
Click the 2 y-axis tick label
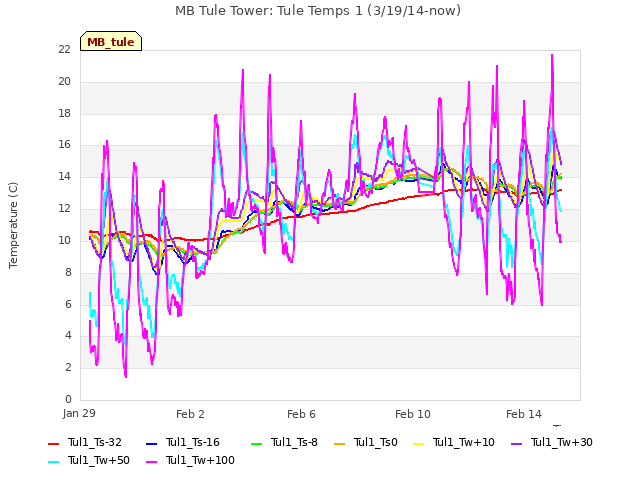point(68,367)
